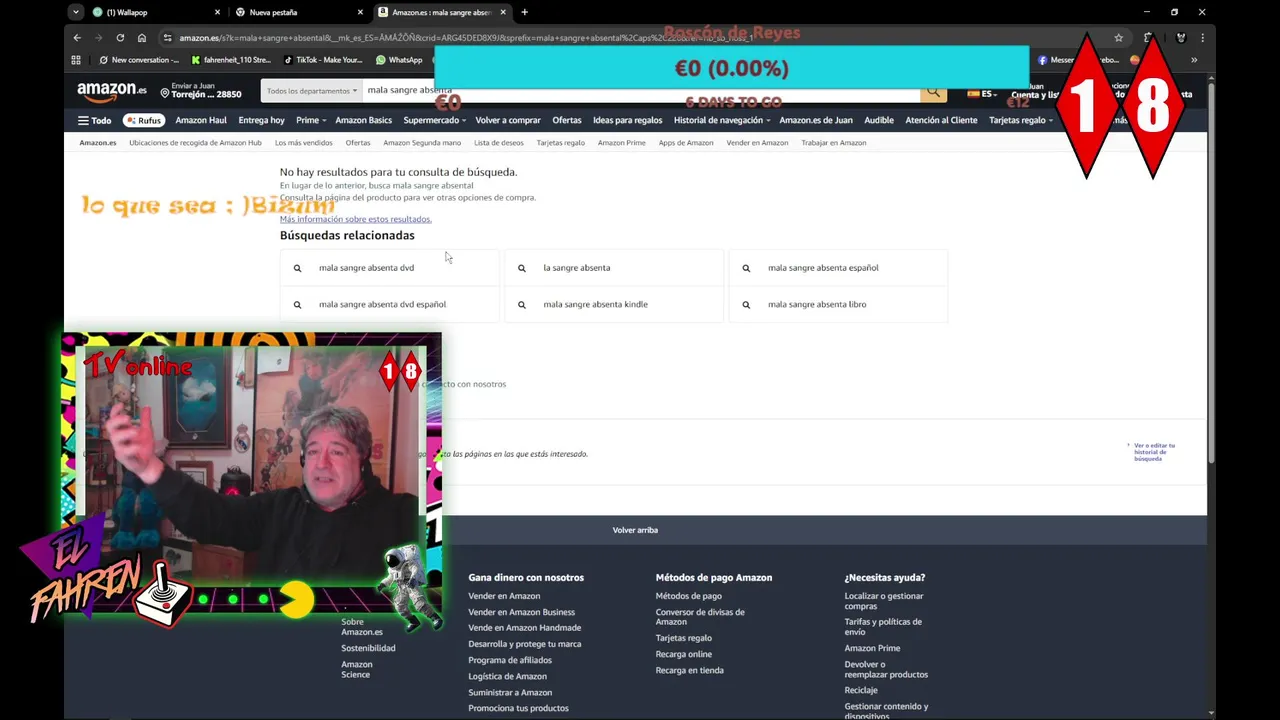Open 'Programa de afiliados' footer link
This screenshot has width=1280, height=720.
tap(510, 660)
